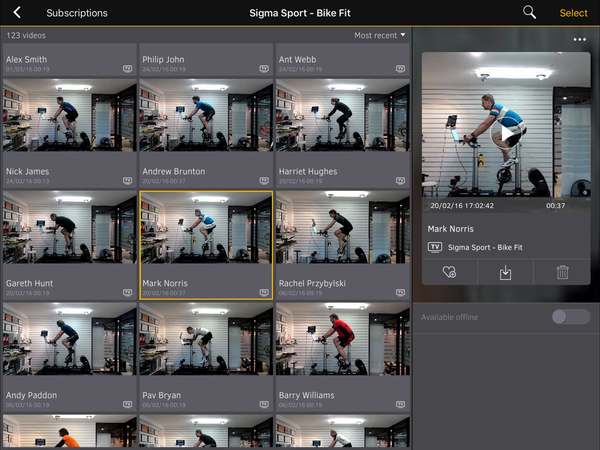600x450 pixels.
Task: Click TV icon on Andrew Brunton card
Action: click(264, 181)
